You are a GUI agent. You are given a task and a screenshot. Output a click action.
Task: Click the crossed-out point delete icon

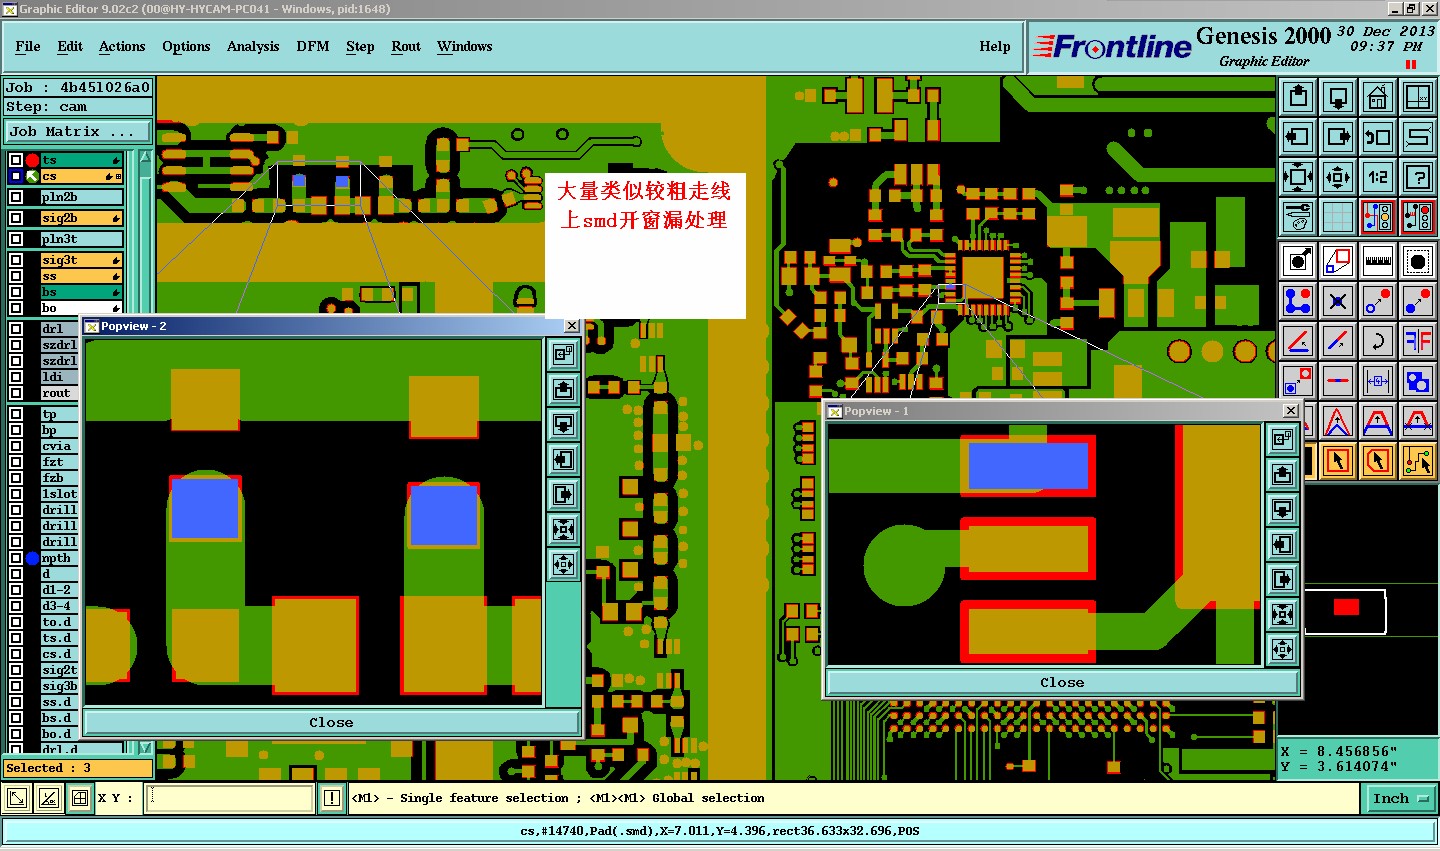1338,301
